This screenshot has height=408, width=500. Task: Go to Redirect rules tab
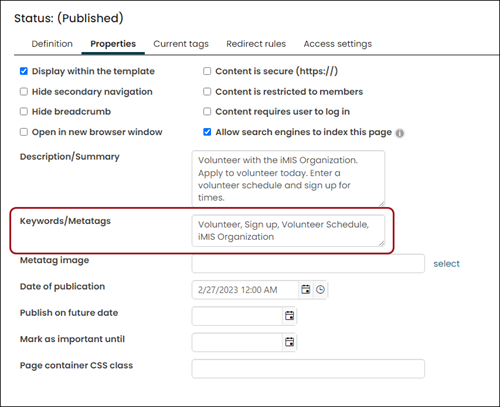[x=256, y=44]
